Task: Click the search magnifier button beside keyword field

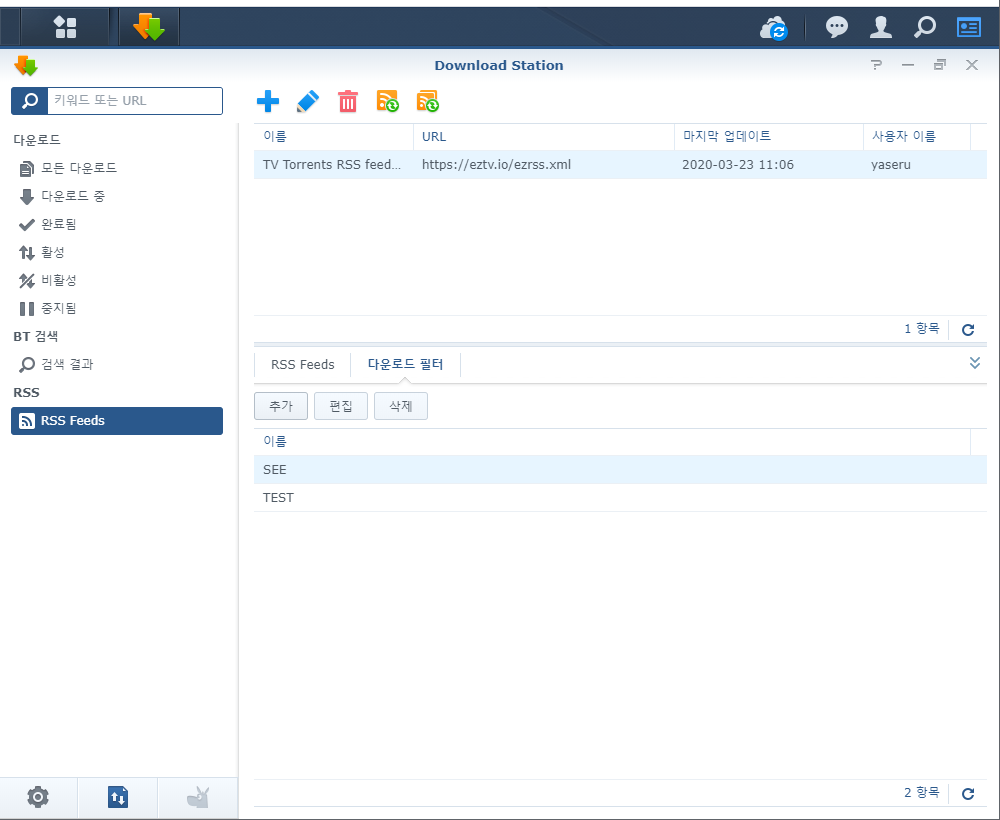Action: point(29,101)
